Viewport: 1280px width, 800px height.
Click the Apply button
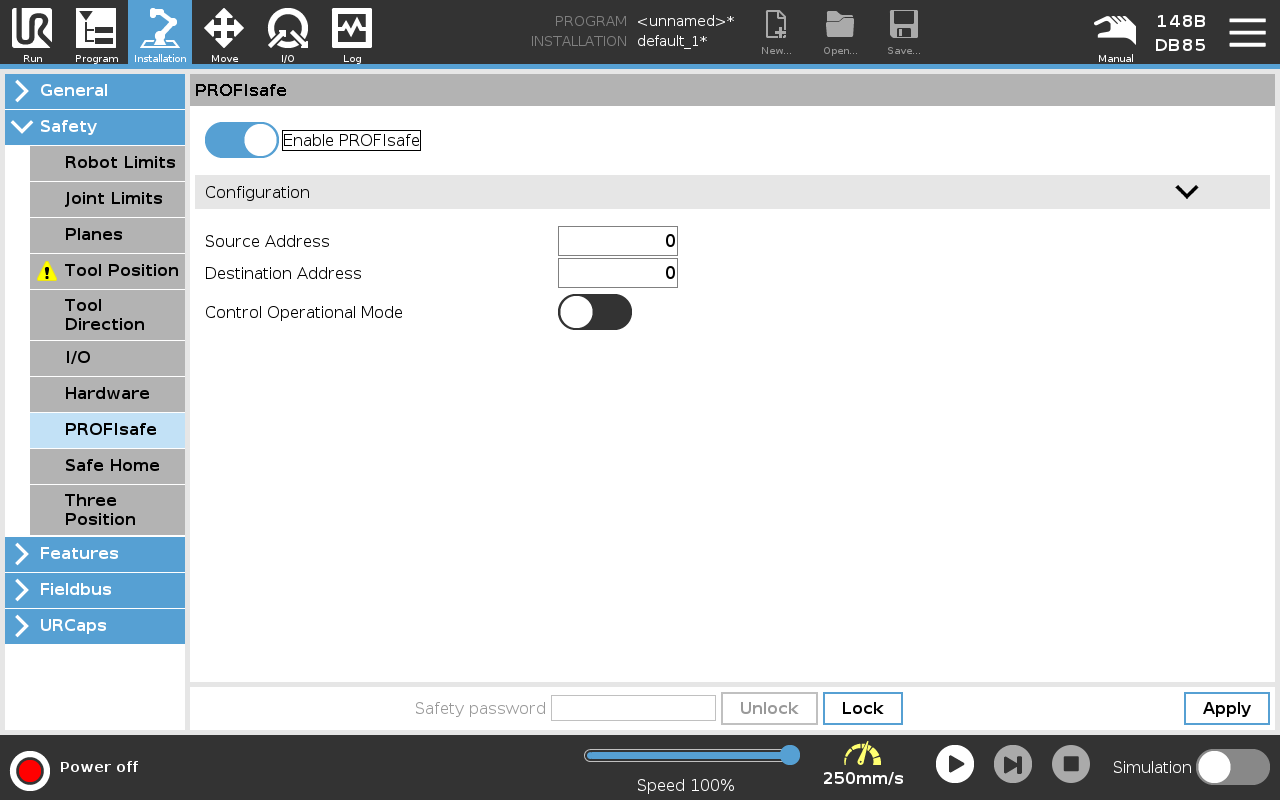1227,708
